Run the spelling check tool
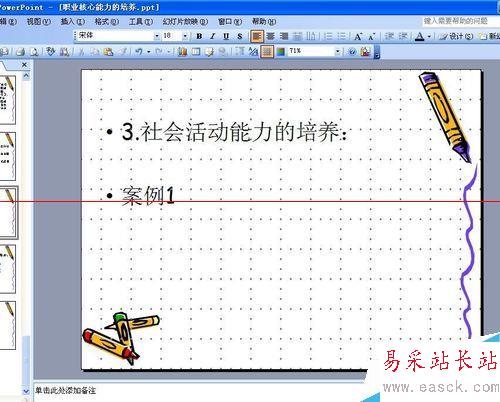Screen dimensions: 500x402 tap(51, 52)
